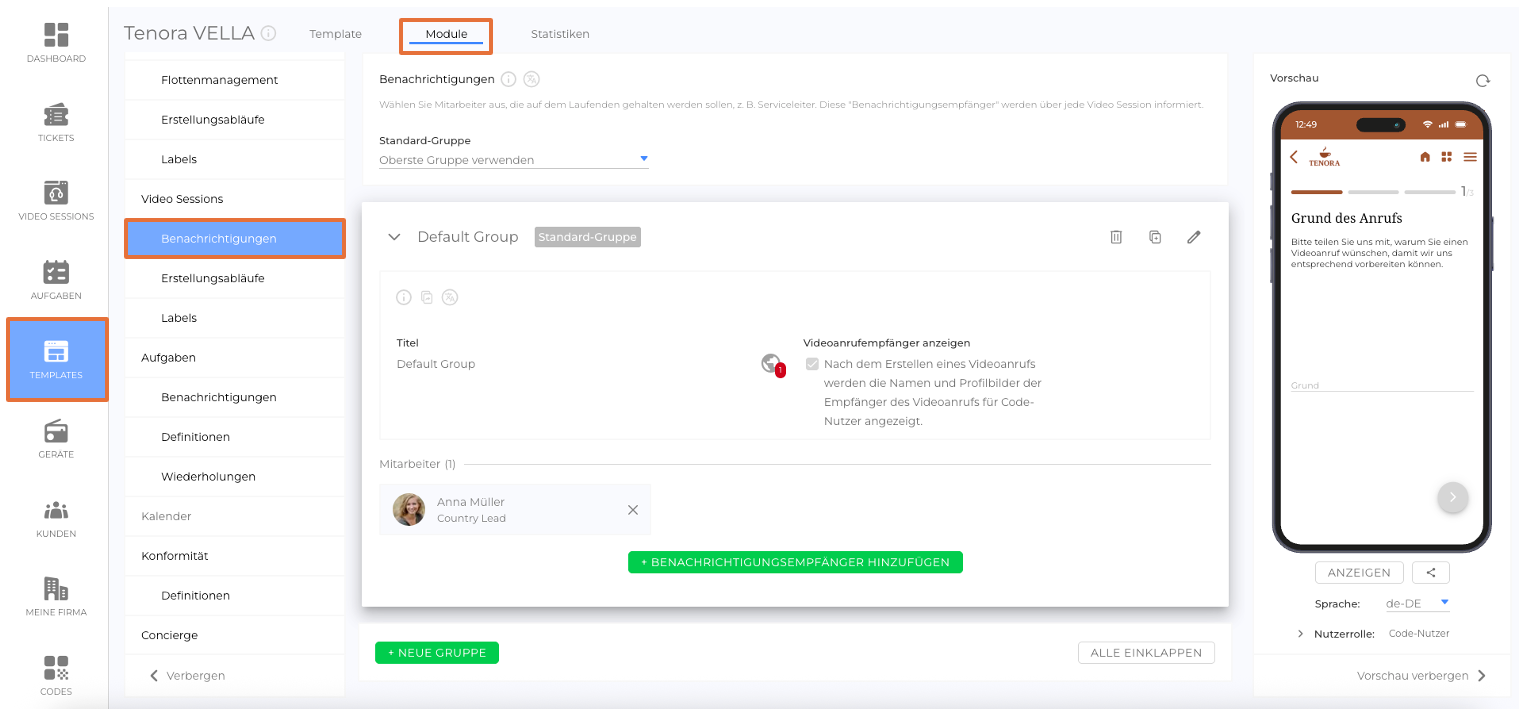The height and width of the screenshot is (710, 1519).
Task: Click the share icon below the preview
Action: click(1431, 572)
